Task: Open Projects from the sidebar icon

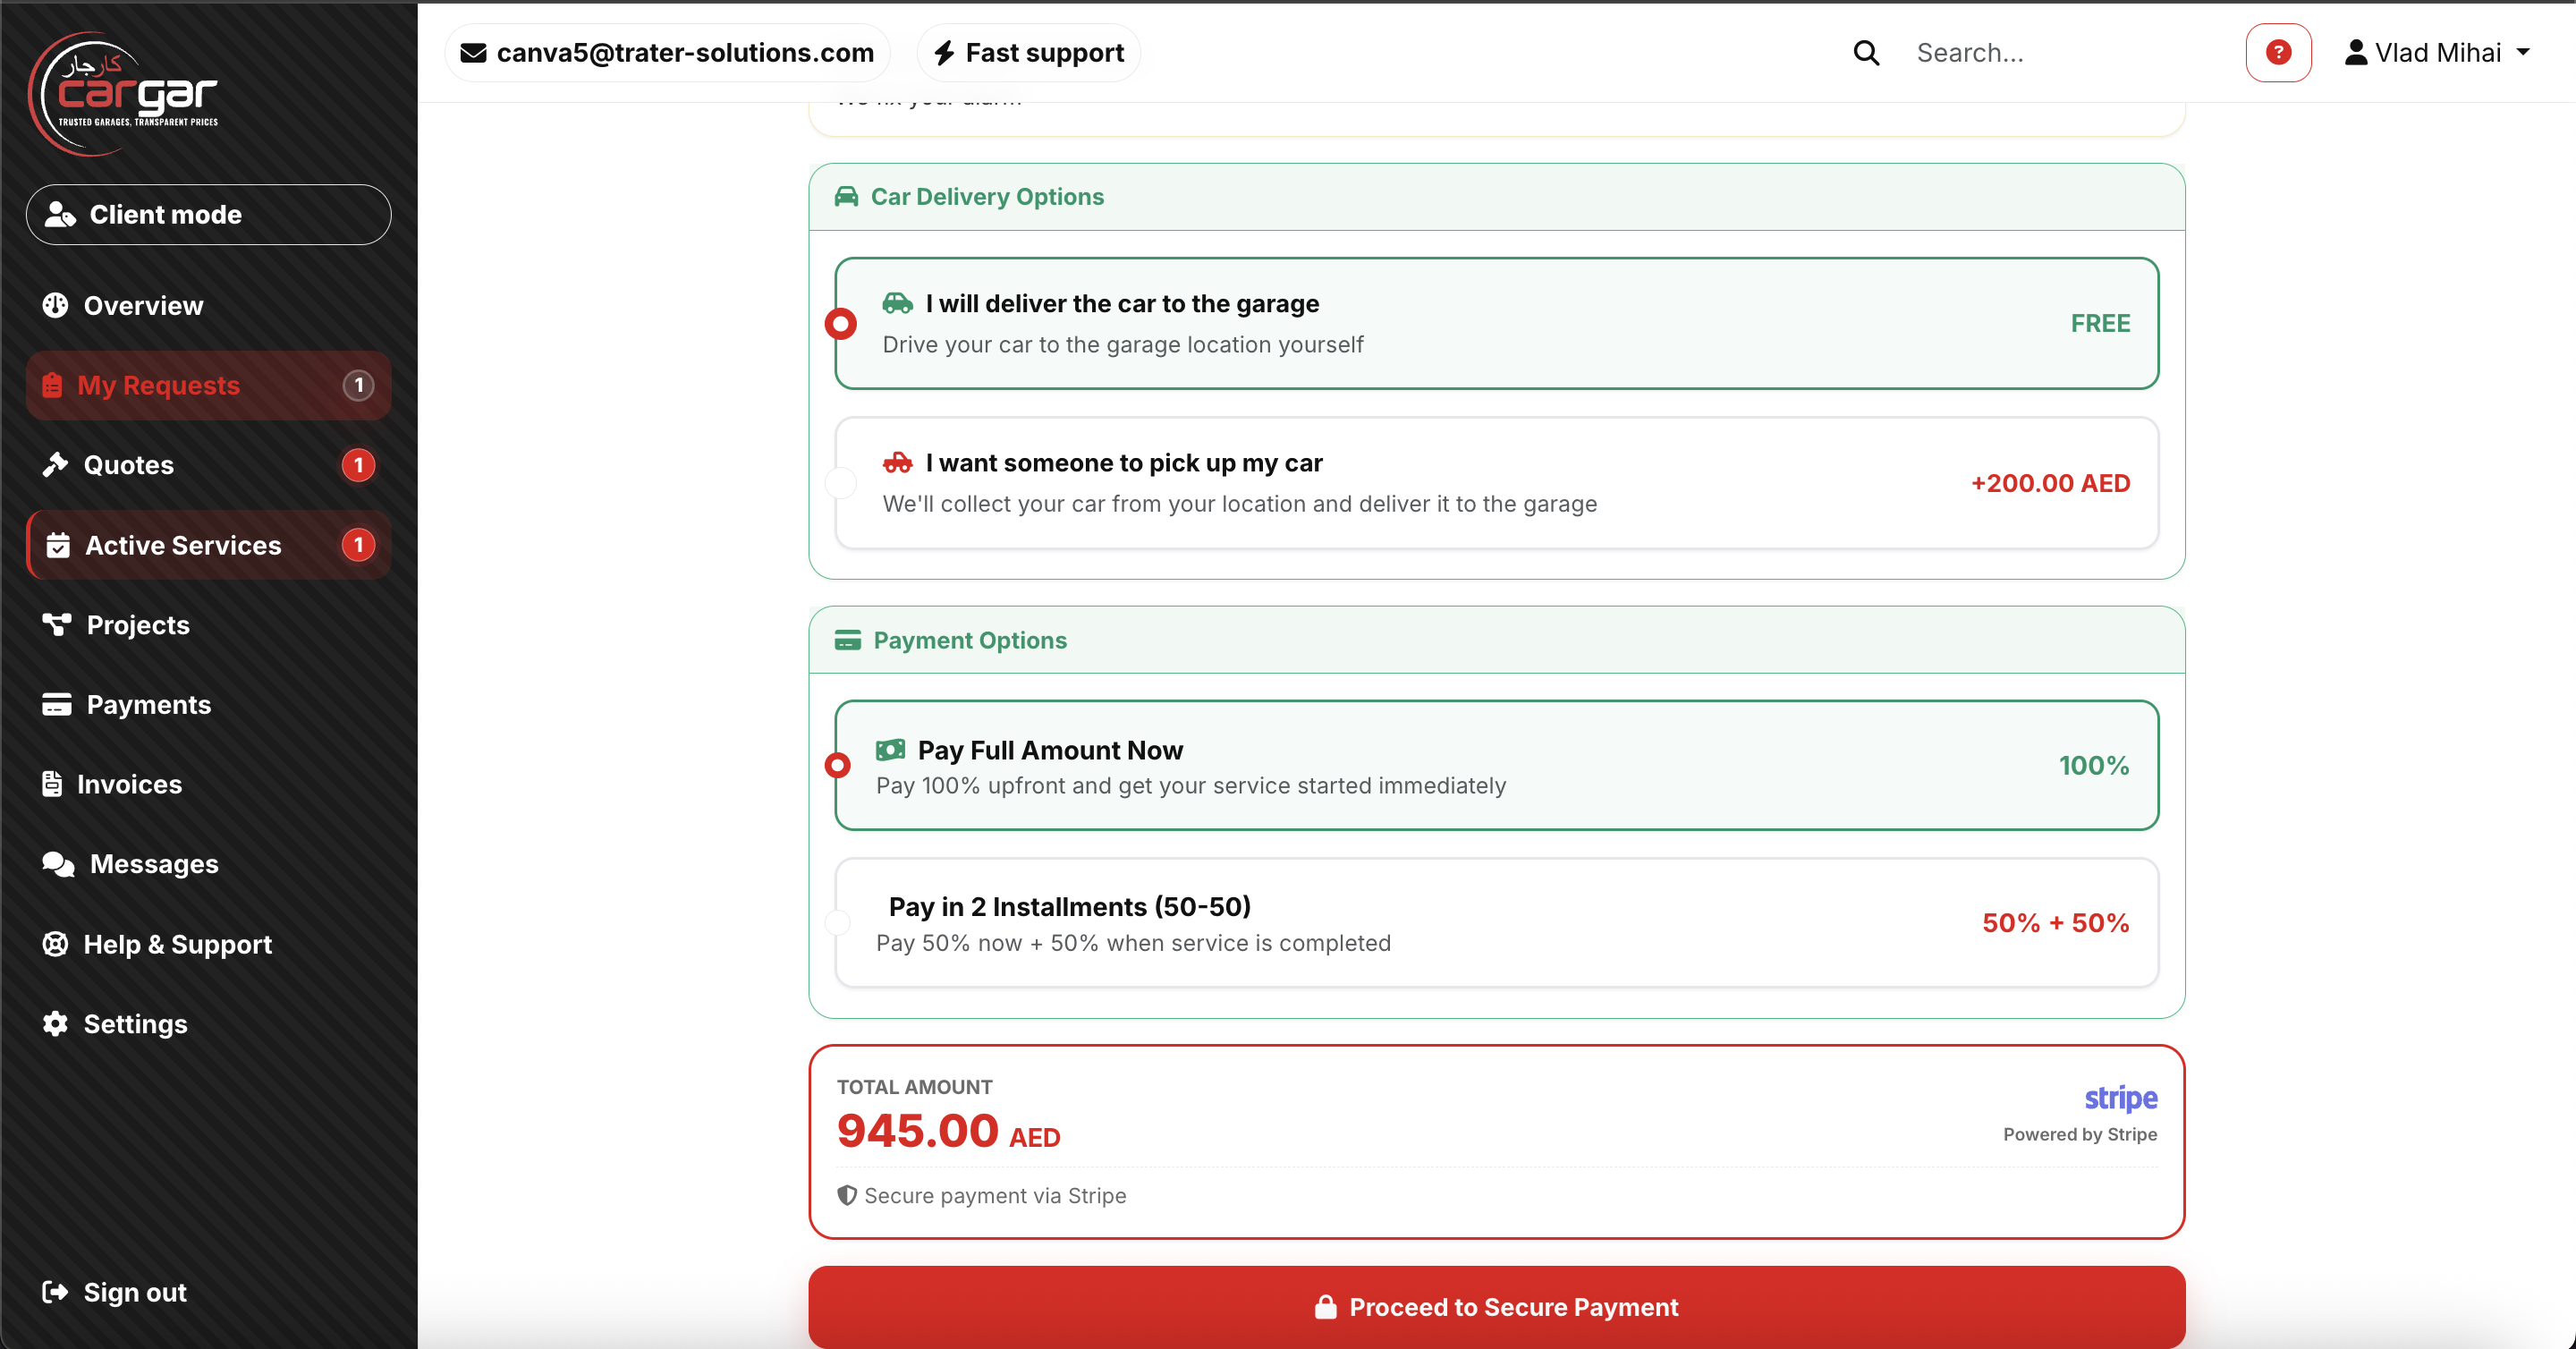Action: pyautogui.click(x=56, y=624)
